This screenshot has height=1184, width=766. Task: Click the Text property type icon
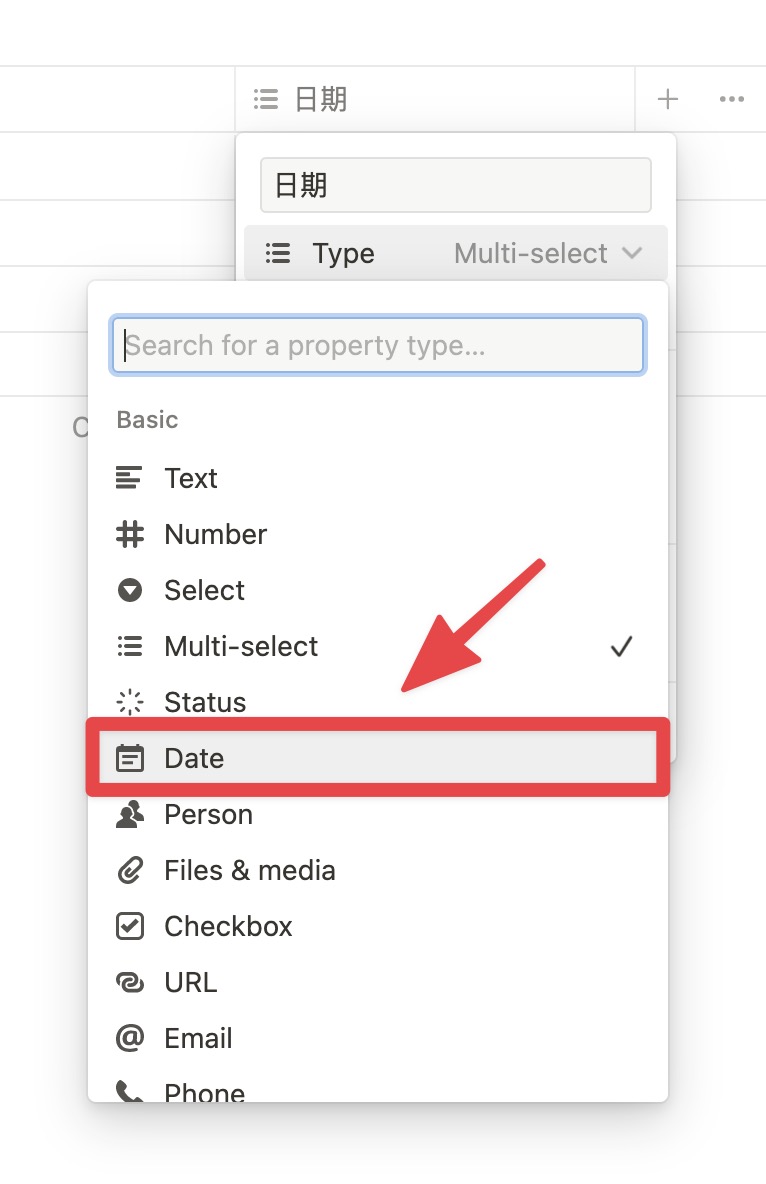pos(129,478)
